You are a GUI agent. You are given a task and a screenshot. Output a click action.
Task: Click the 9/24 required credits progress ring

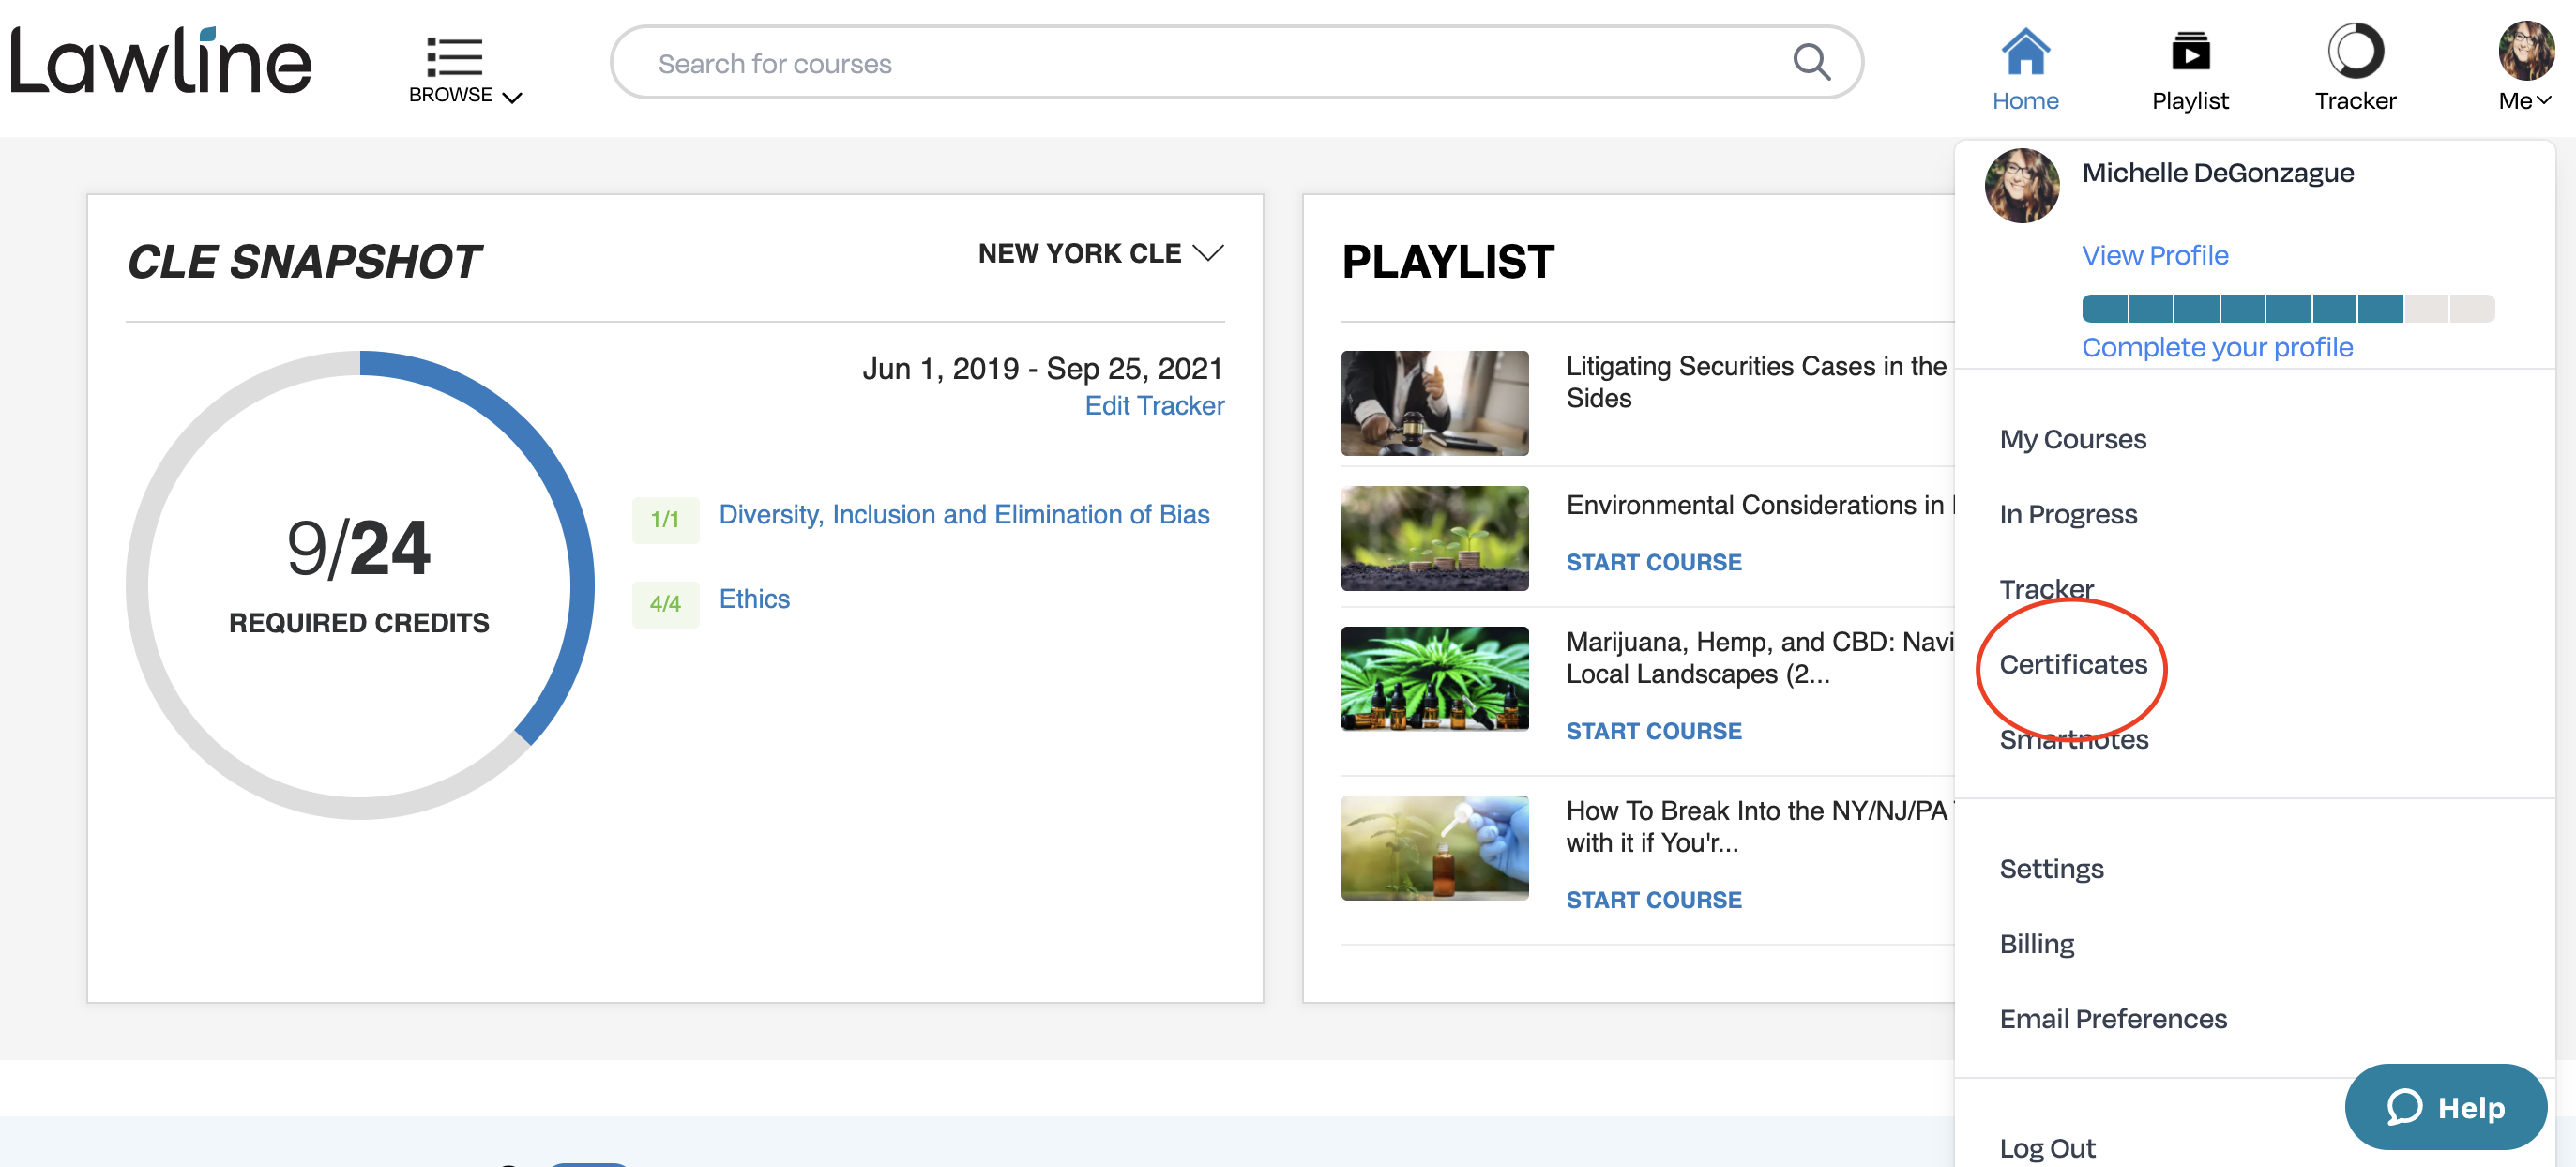click(x=360, y=585)
